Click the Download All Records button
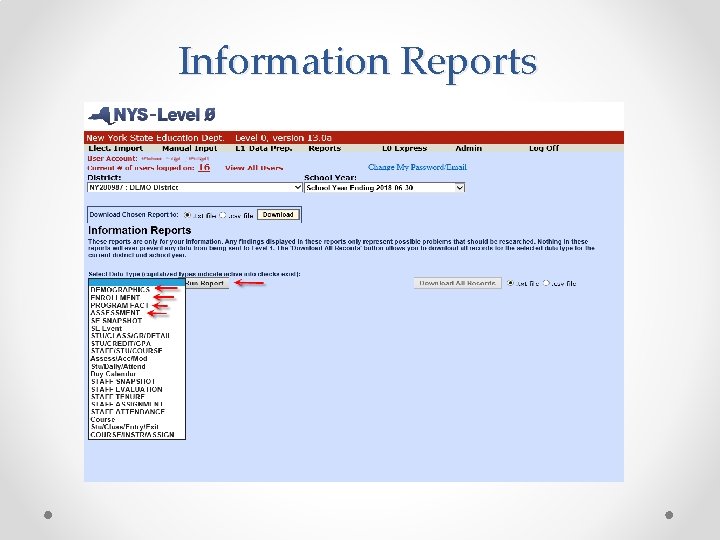Screen dimensions: 720x540 pyautogui.click(x=457, y=283)
